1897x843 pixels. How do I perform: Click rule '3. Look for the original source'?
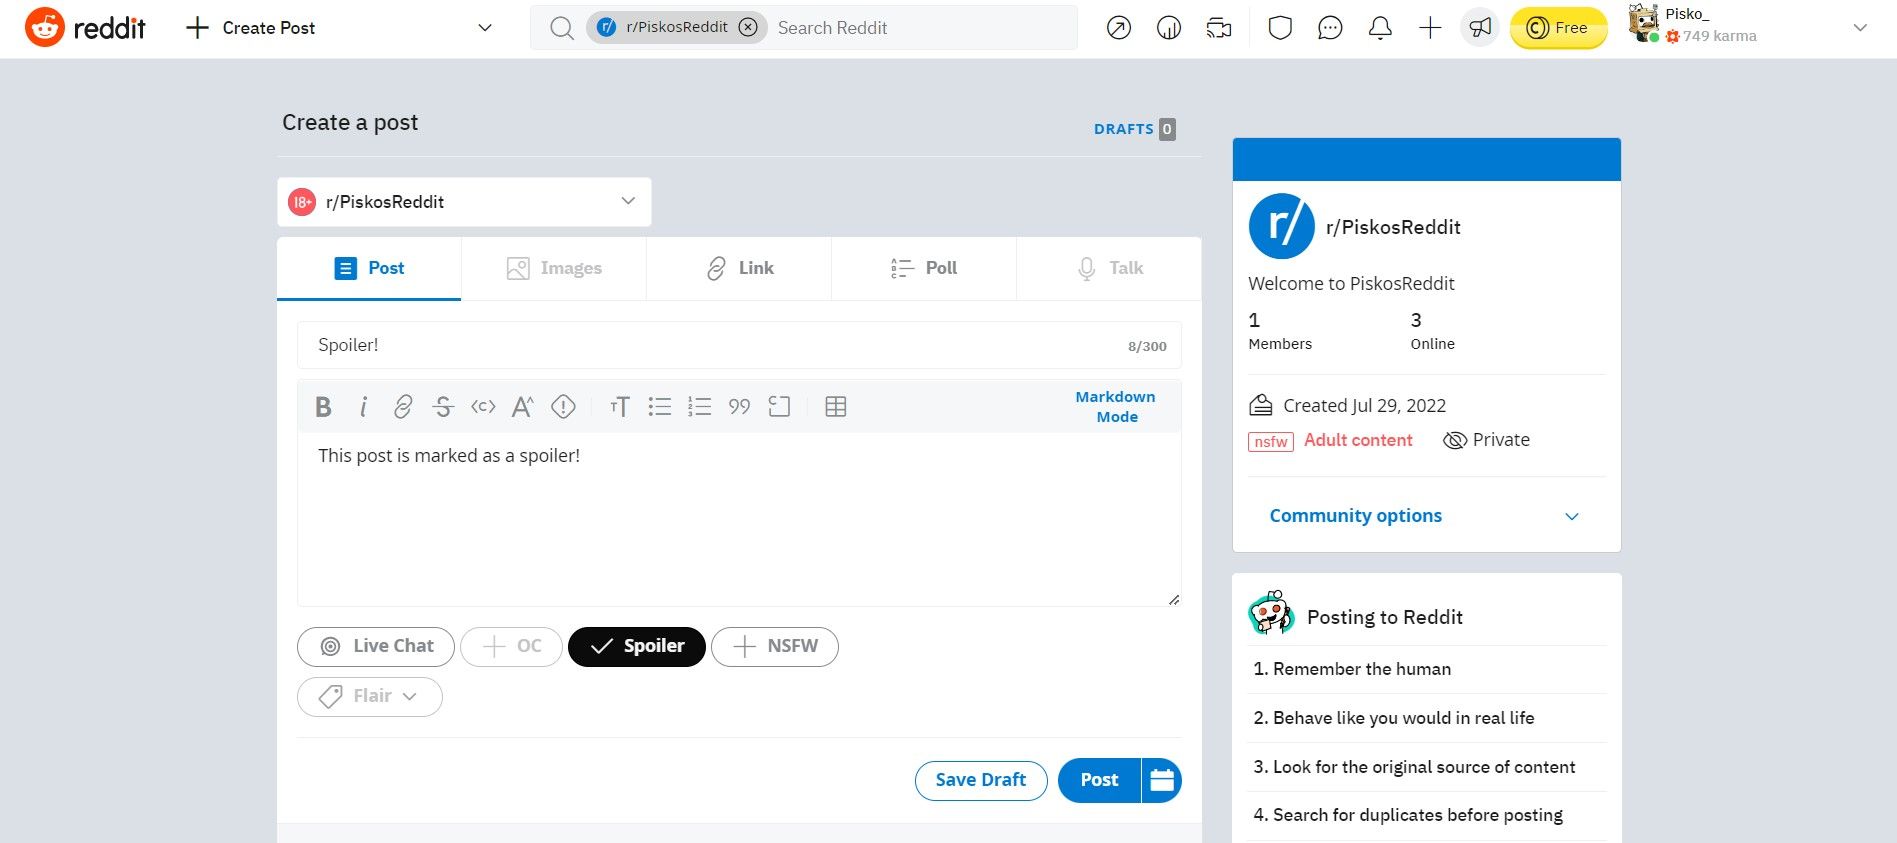(1414, 767)
